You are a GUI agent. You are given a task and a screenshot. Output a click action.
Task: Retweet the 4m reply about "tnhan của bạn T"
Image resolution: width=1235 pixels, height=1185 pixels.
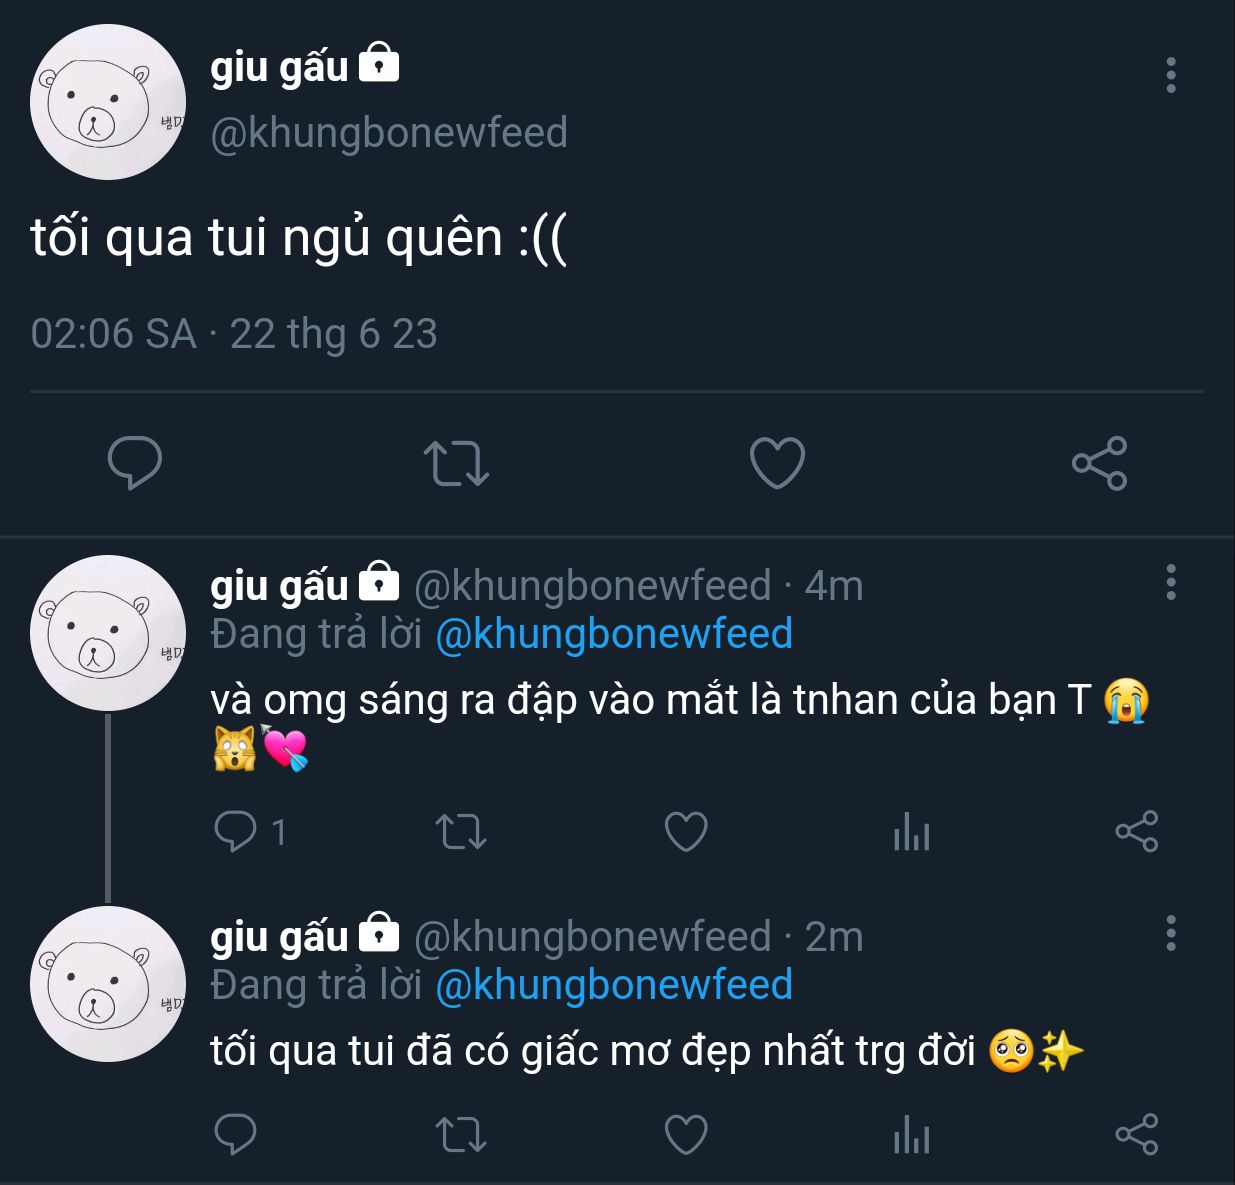[x=461, y=832]
